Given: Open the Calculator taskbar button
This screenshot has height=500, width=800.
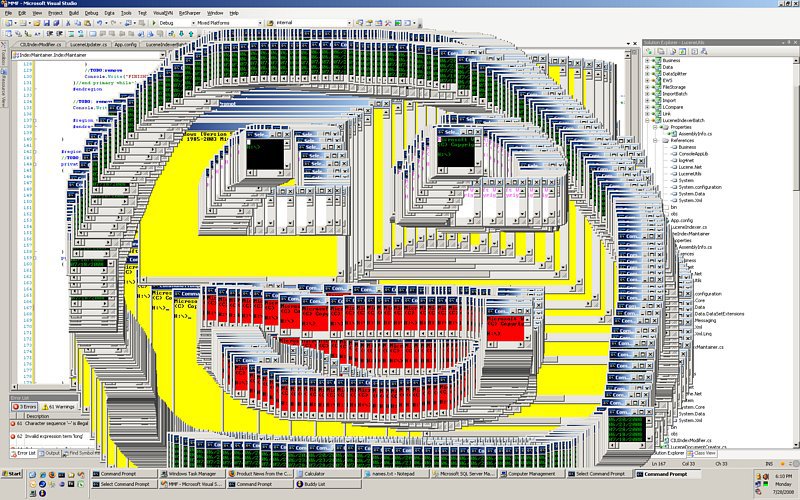Looking at the screenshot, I should (x=328, y=474).
